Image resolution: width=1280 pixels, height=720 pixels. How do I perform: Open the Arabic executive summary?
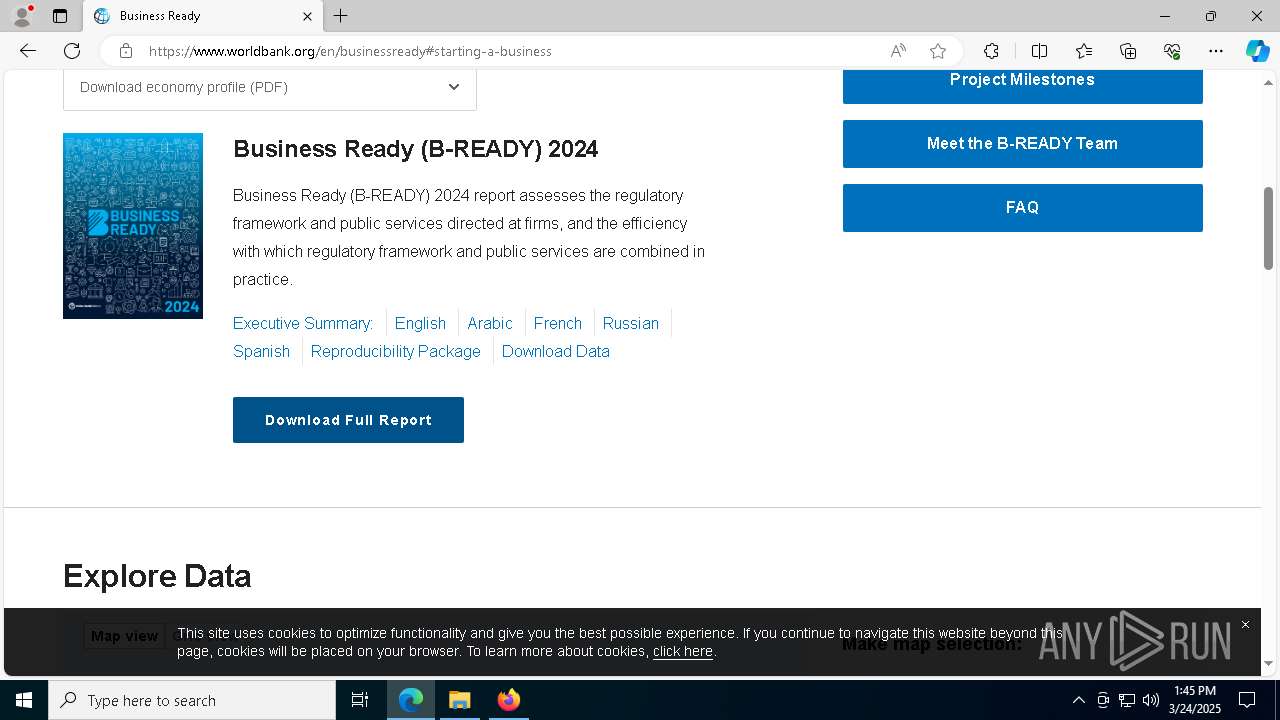490,323
